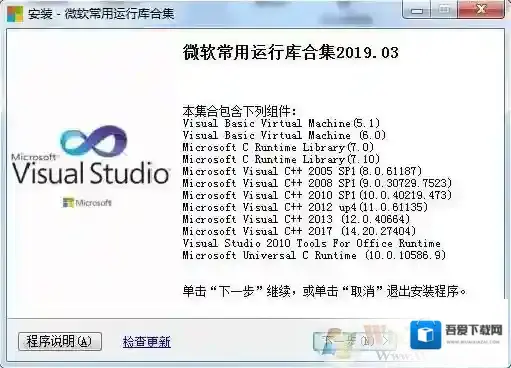Select the line Visual Basic Virtual Machine (6.0)
This screenshot has width=511, height=368.
(x=284, y=135)
